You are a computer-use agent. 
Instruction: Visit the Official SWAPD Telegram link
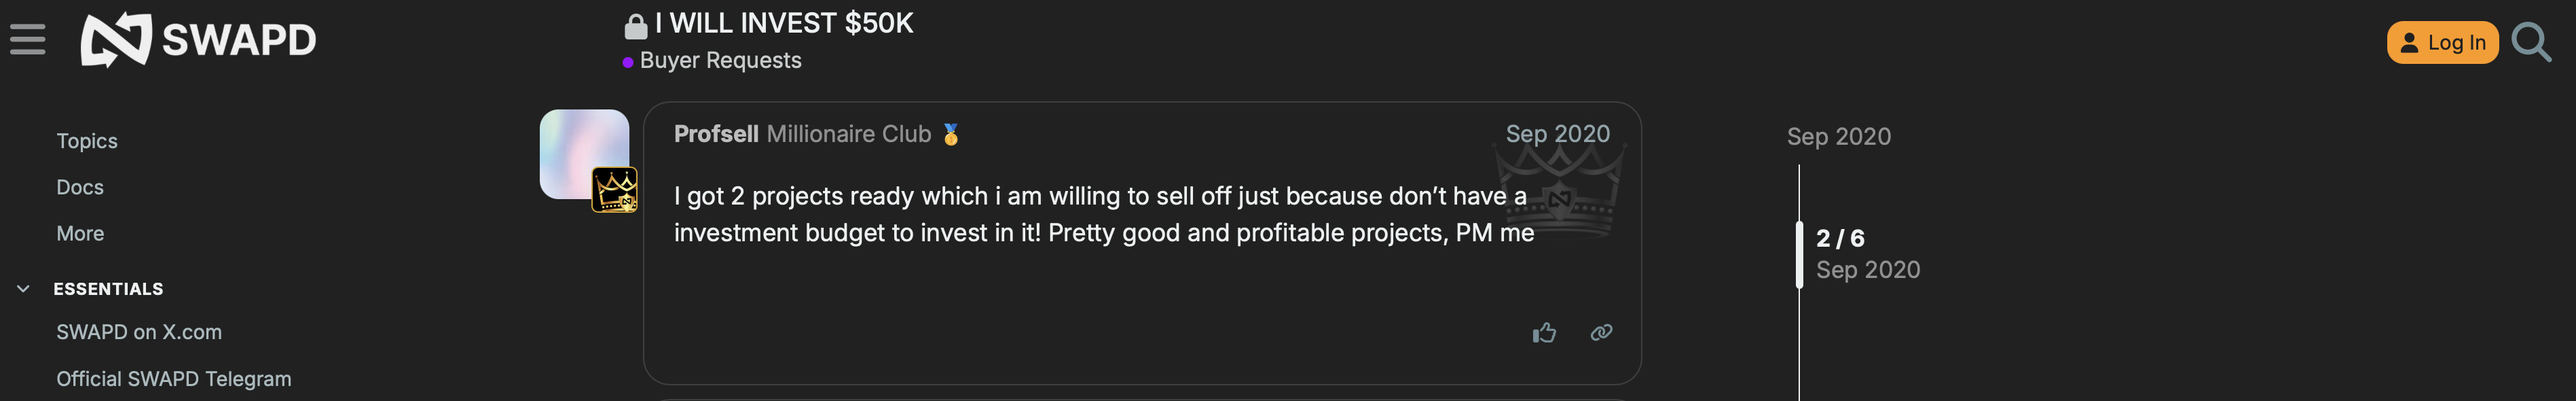[x=174, y=379]
